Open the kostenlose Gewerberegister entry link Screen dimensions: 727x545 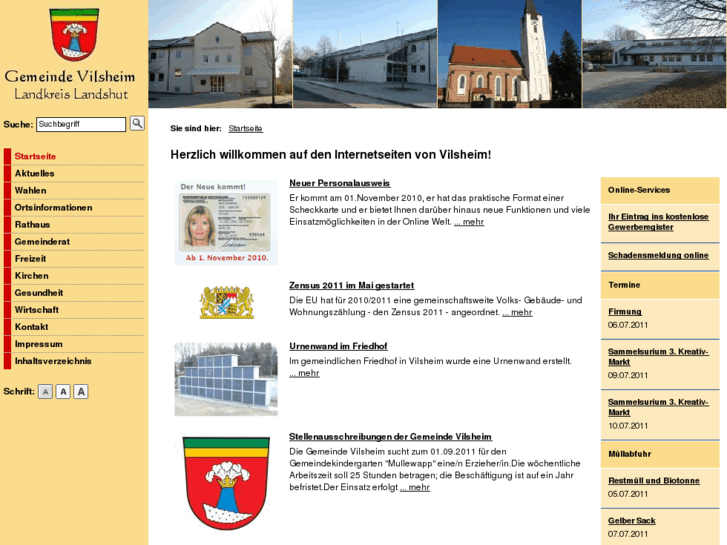pyautogui.click(x=658, y=222)
